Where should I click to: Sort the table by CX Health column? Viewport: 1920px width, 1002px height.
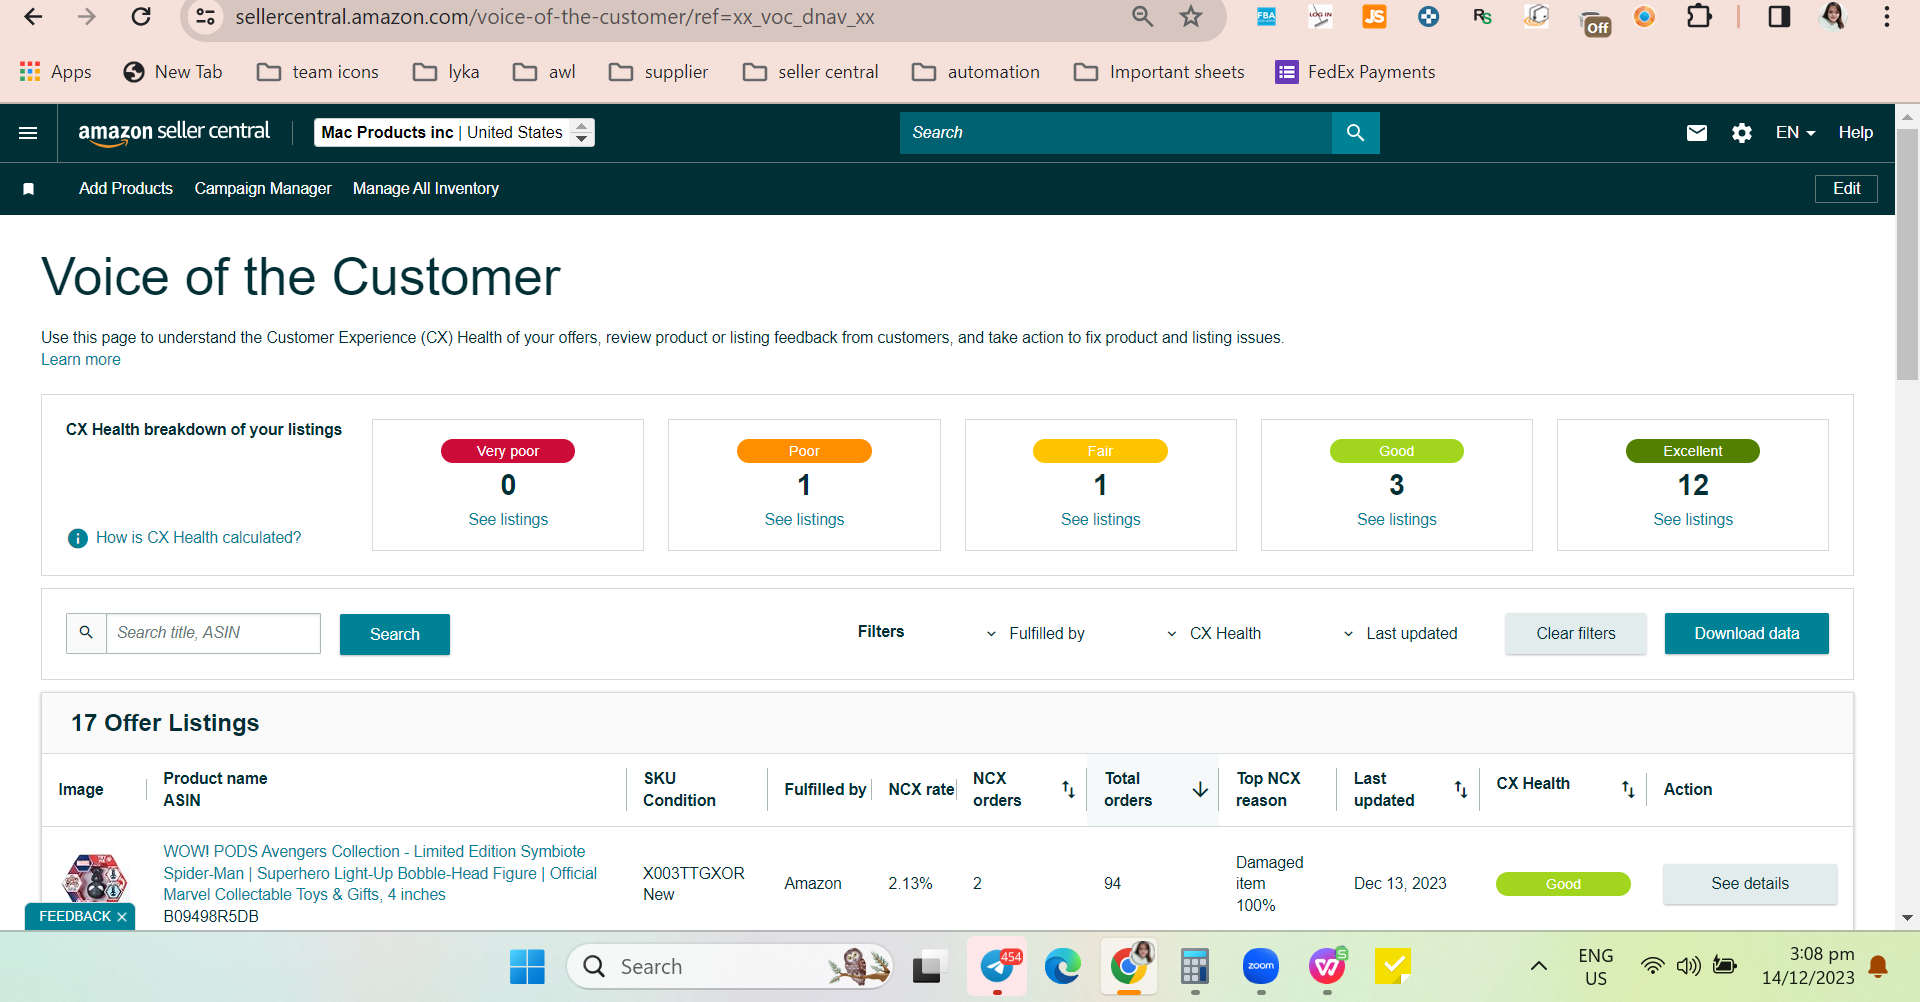[x=1628, y=789]
